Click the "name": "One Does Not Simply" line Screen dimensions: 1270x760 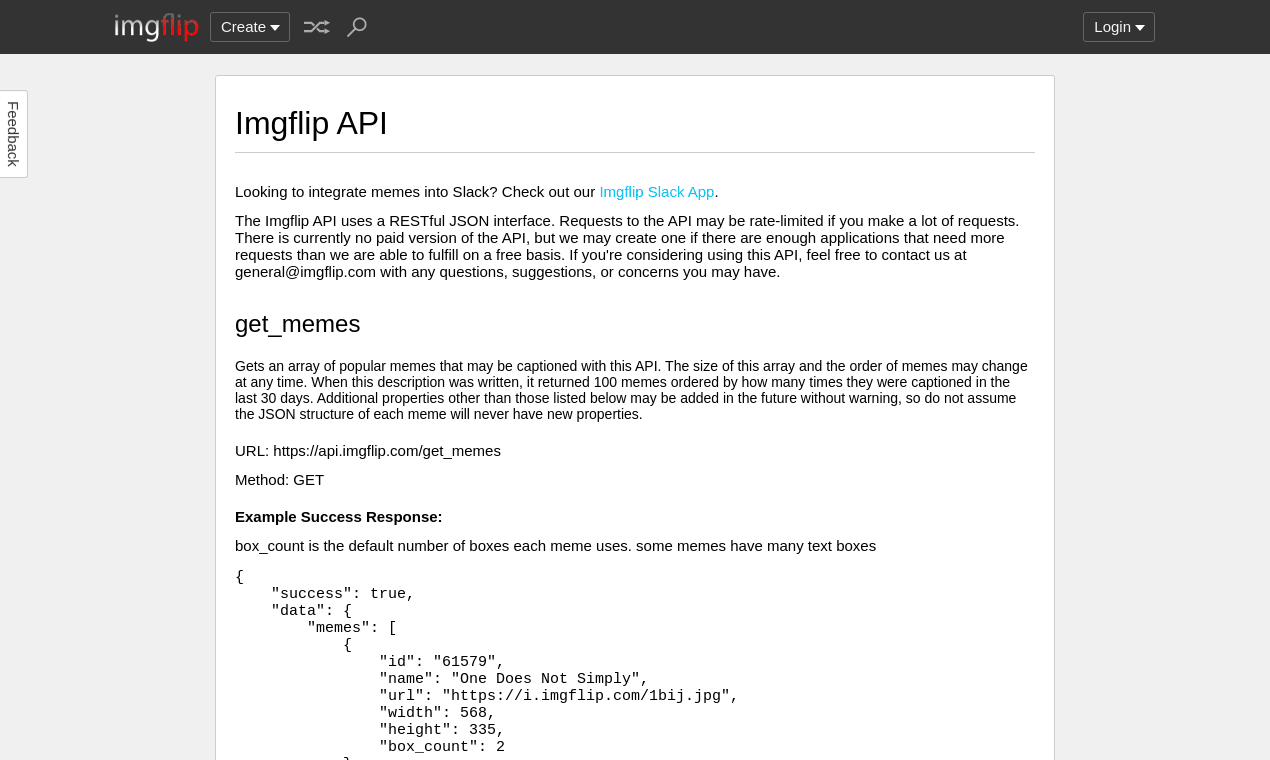point(514,679)
